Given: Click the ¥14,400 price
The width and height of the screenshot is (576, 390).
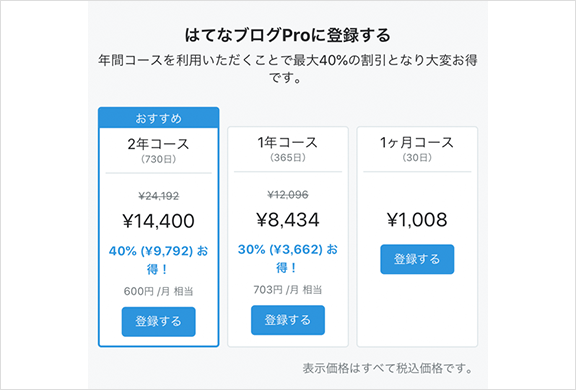Looking at the screenshot, I should click(158, 221).
